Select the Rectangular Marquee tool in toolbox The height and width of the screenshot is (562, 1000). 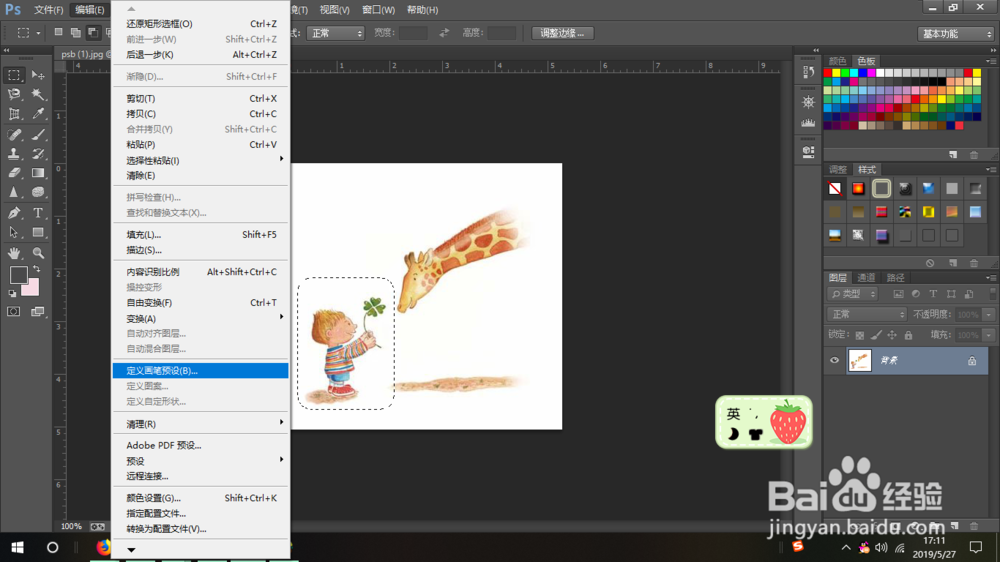point(14,75)
